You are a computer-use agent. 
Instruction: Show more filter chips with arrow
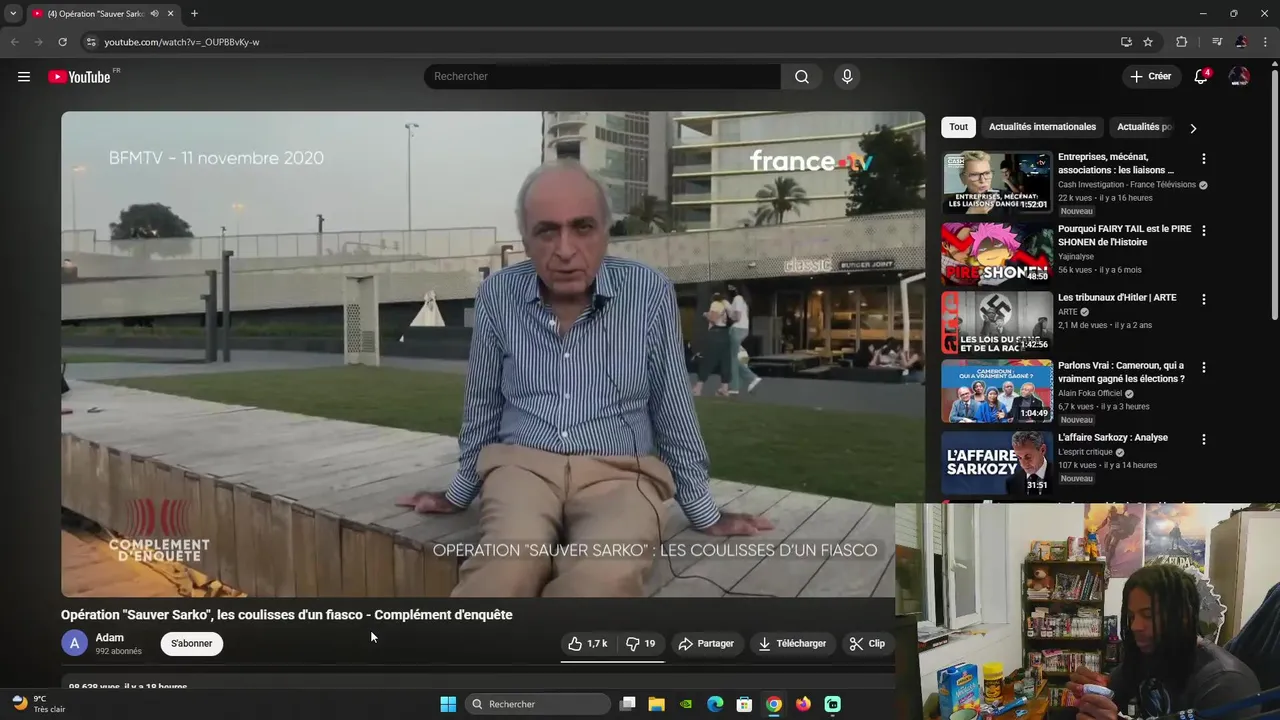click(x=1193, y=128)
